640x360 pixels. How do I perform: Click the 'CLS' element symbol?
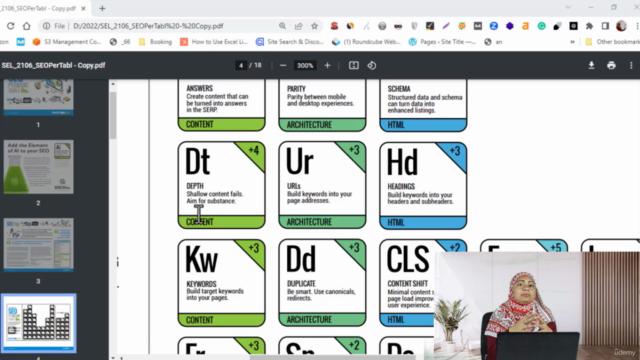point(408,259)
